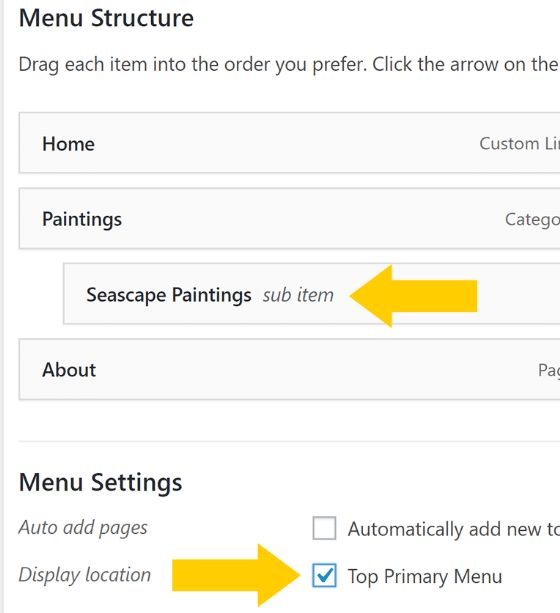Image resolution: width=560 pixels, height=613 pixels.
Task: Click the 'Top Primary Menu' label text
Action: point(425,577)
